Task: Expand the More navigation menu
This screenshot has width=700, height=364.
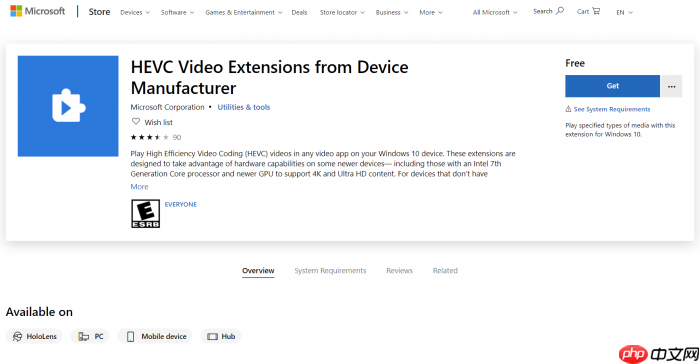Action: tap(431, 13)
